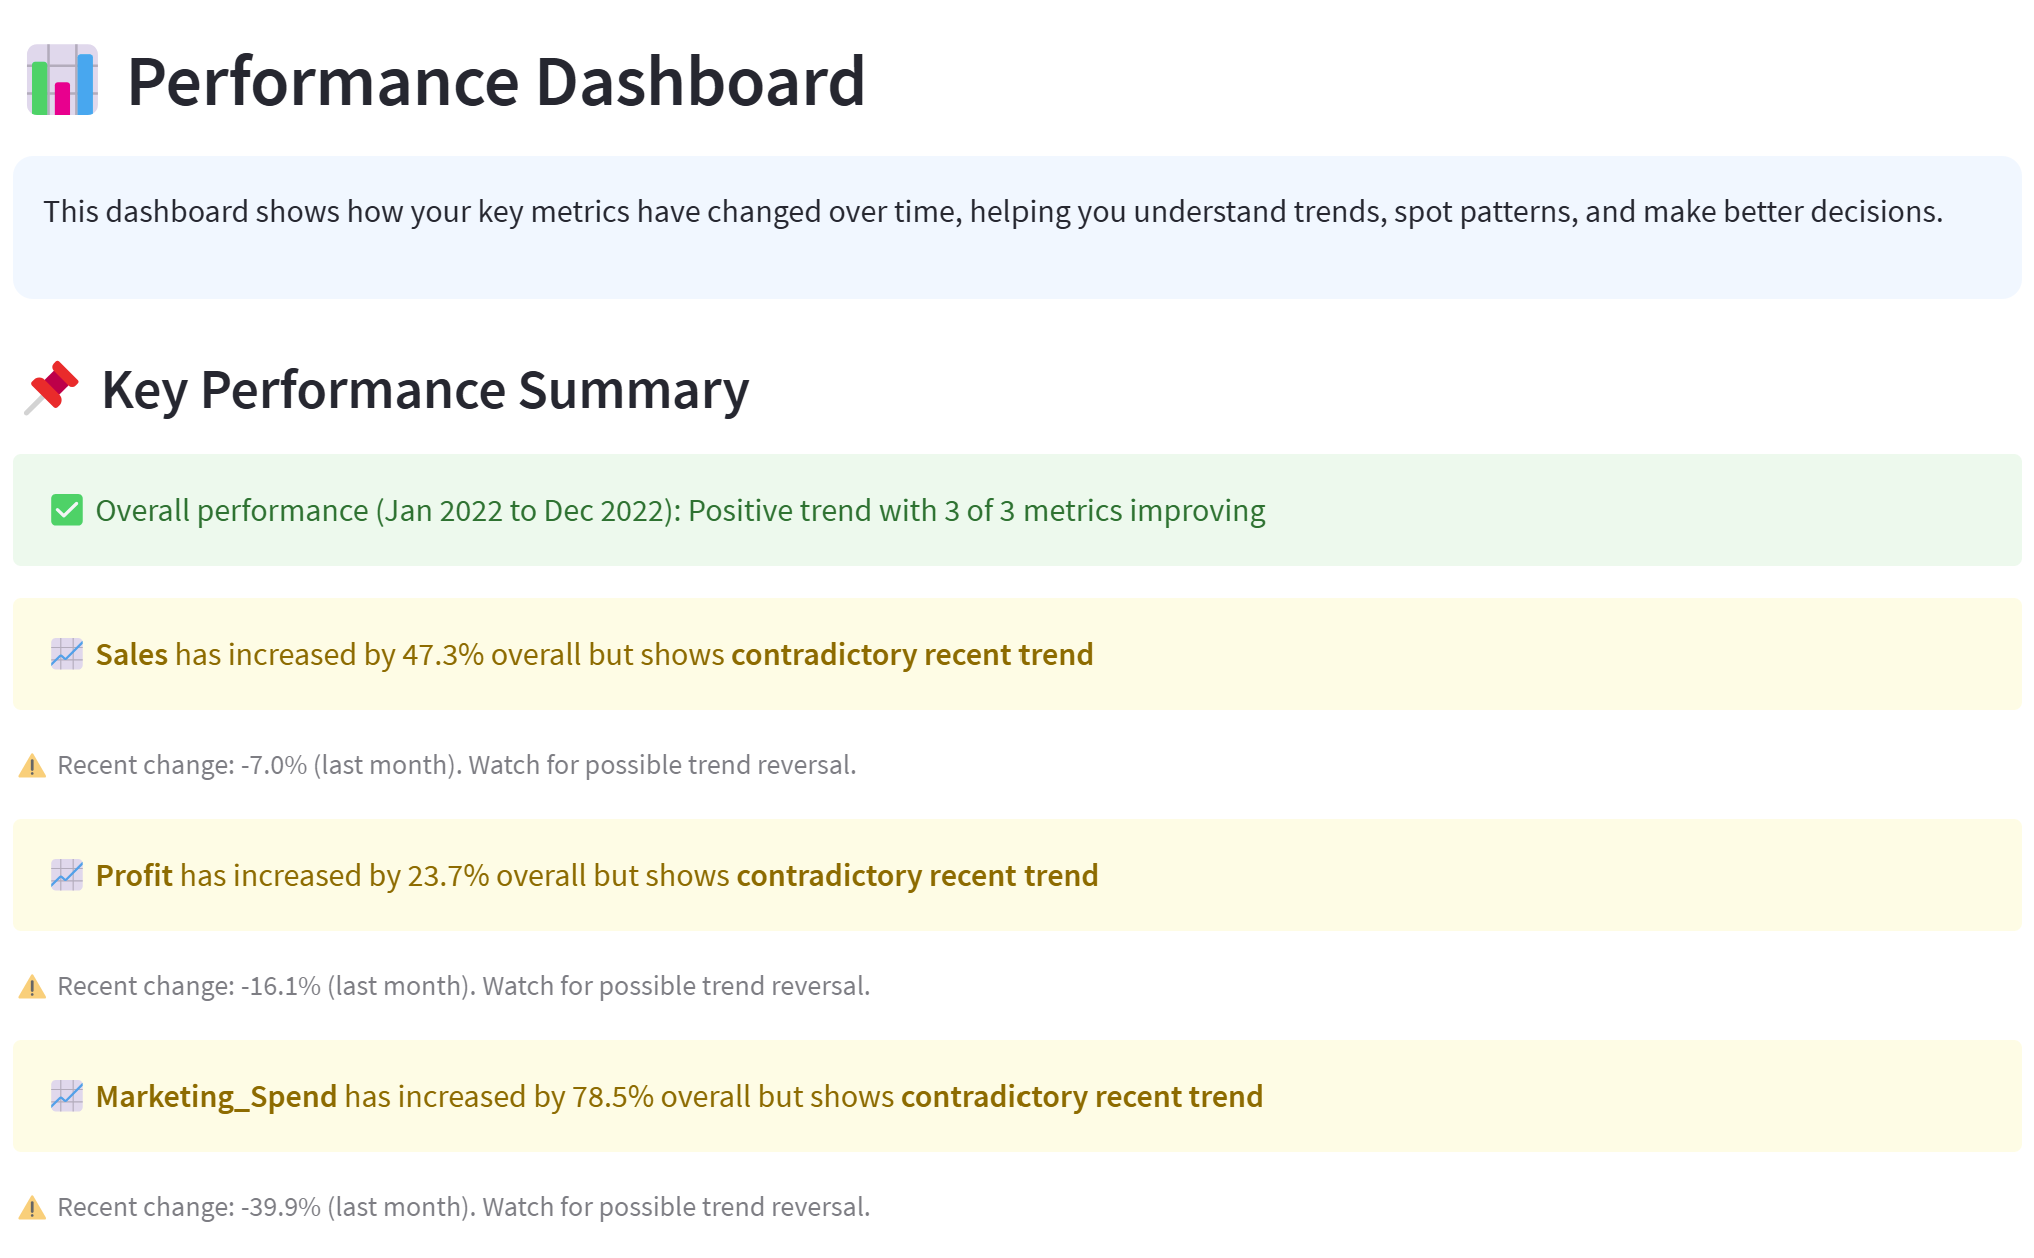Click the warning icon next to the -39.9% change
The width and height of the screenshot is (2034, 1258).
coord(32,1208)
